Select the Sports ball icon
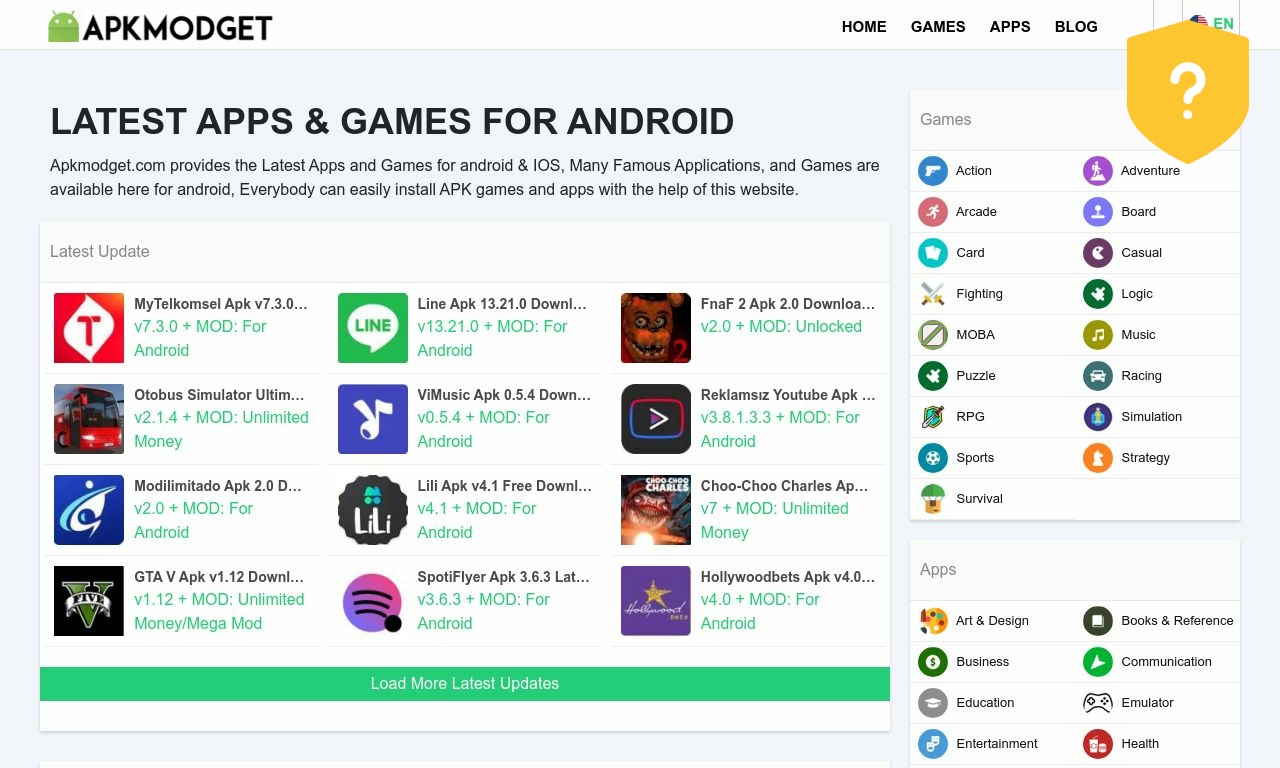 (x=933, y=458)
